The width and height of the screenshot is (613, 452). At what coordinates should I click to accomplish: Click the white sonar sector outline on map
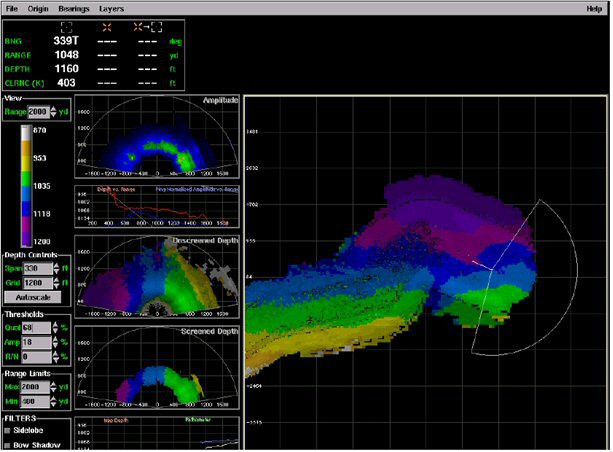525,277
